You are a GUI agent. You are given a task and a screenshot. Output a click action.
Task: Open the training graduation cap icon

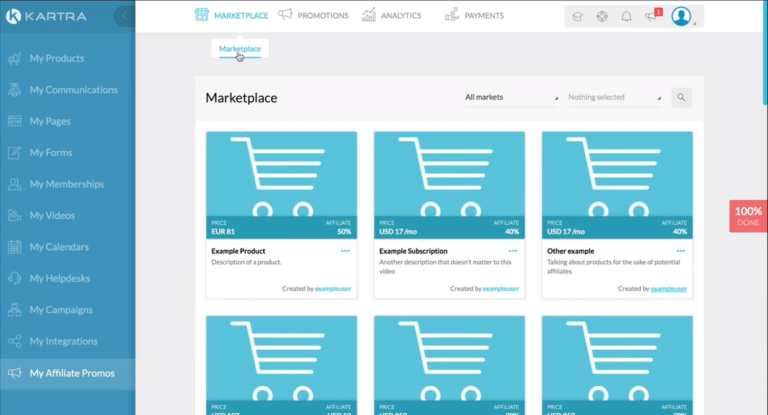tap(577, 16)
